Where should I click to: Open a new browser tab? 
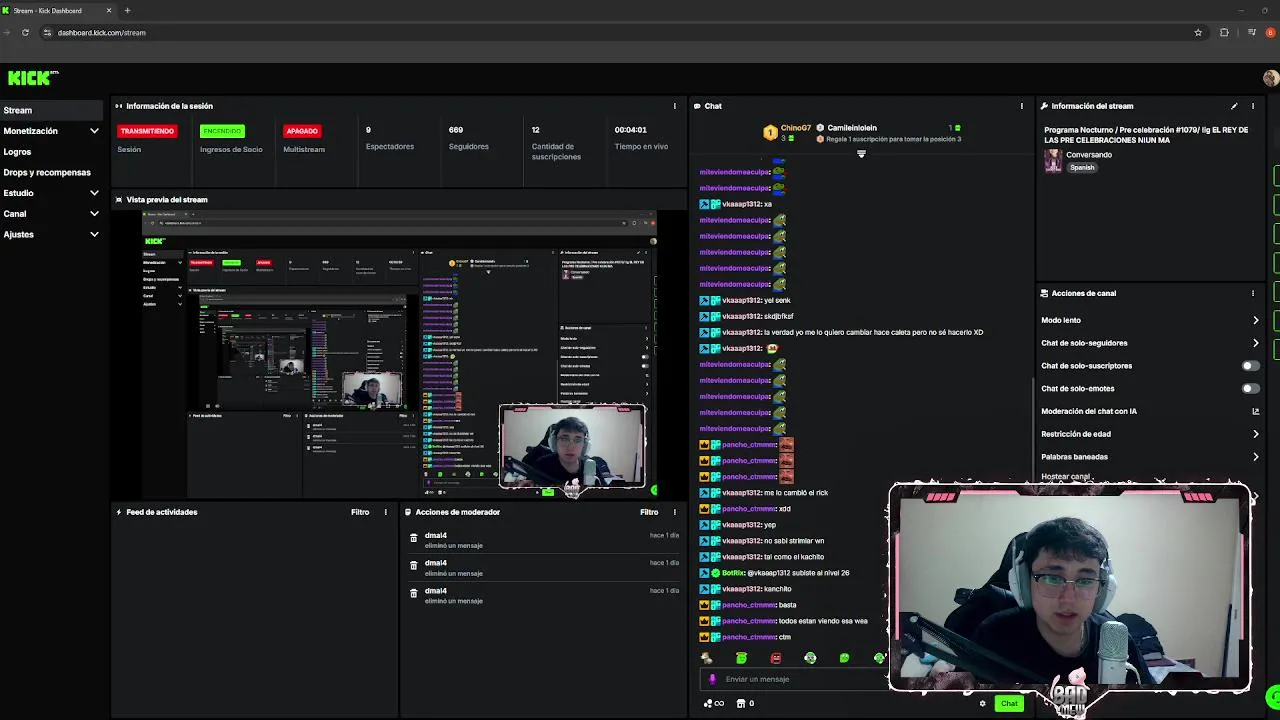tap(127, 10)
